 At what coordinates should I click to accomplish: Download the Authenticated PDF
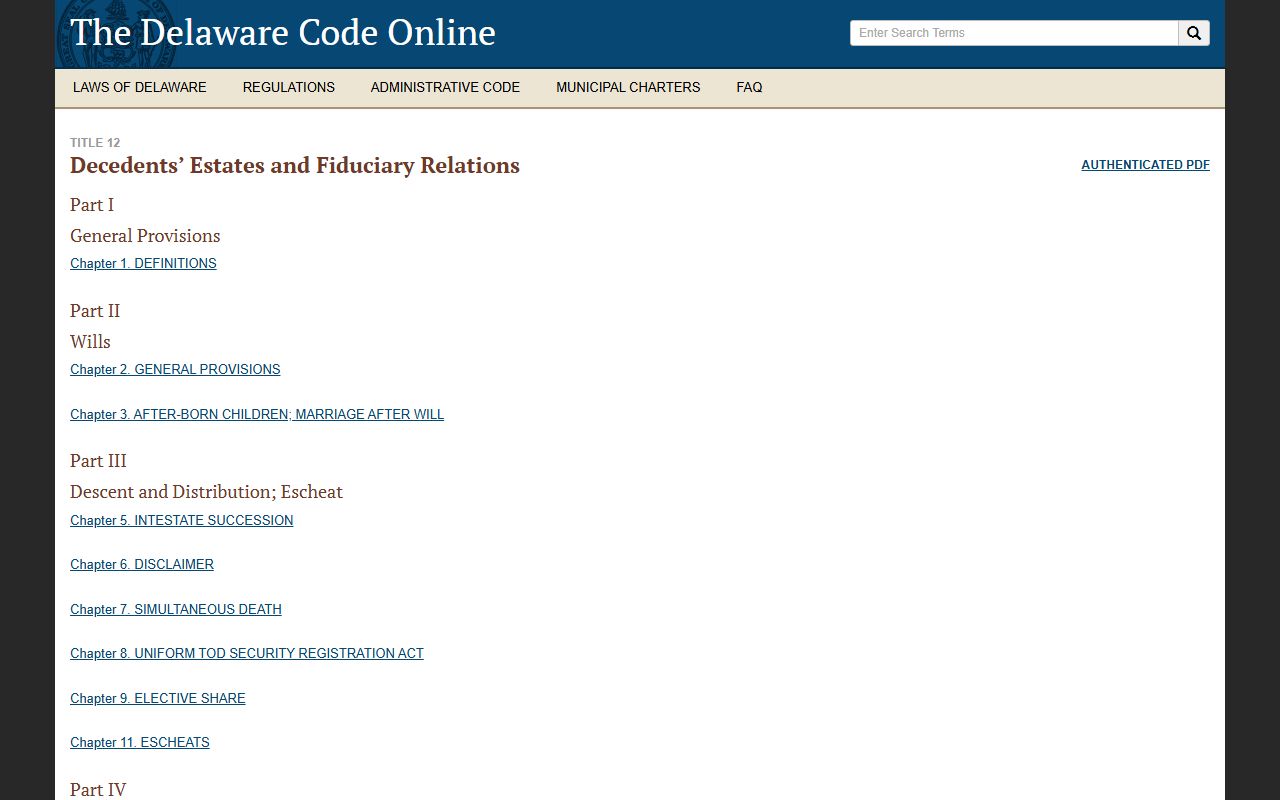pos(1145,165)
